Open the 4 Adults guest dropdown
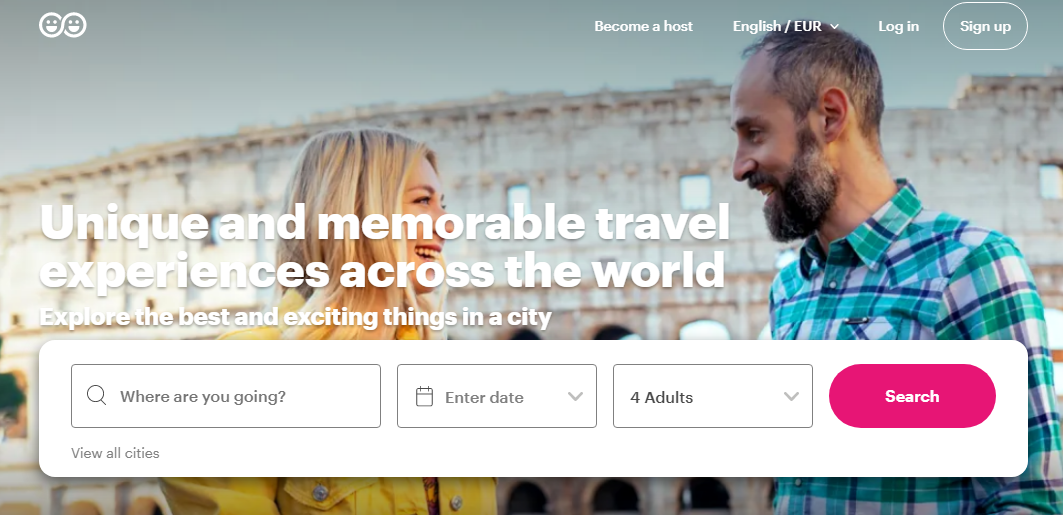The image size is (1063, 515). point(713,396)
